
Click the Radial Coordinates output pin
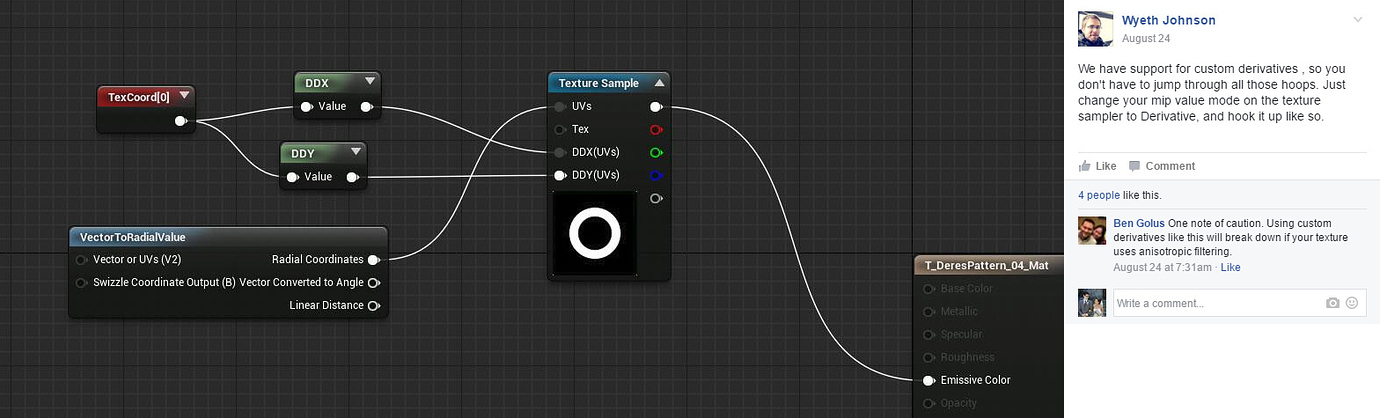click(x=373, y=259)
